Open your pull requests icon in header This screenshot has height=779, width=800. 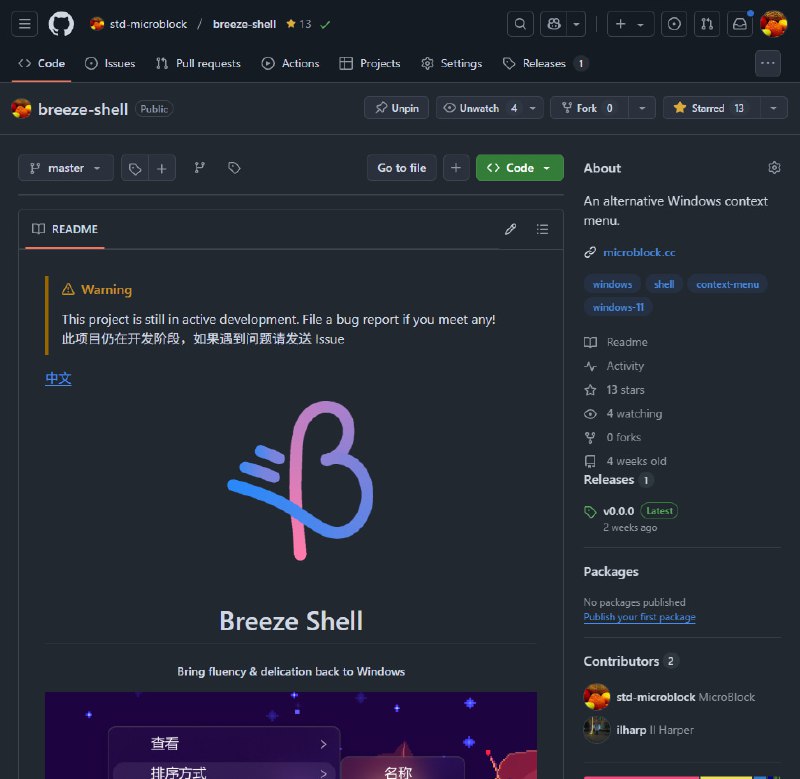707,24
